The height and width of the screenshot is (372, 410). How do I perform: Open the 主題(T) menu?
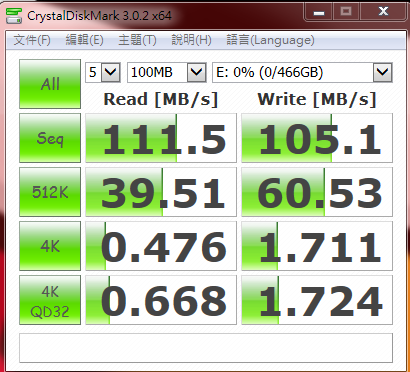[137, 40]
